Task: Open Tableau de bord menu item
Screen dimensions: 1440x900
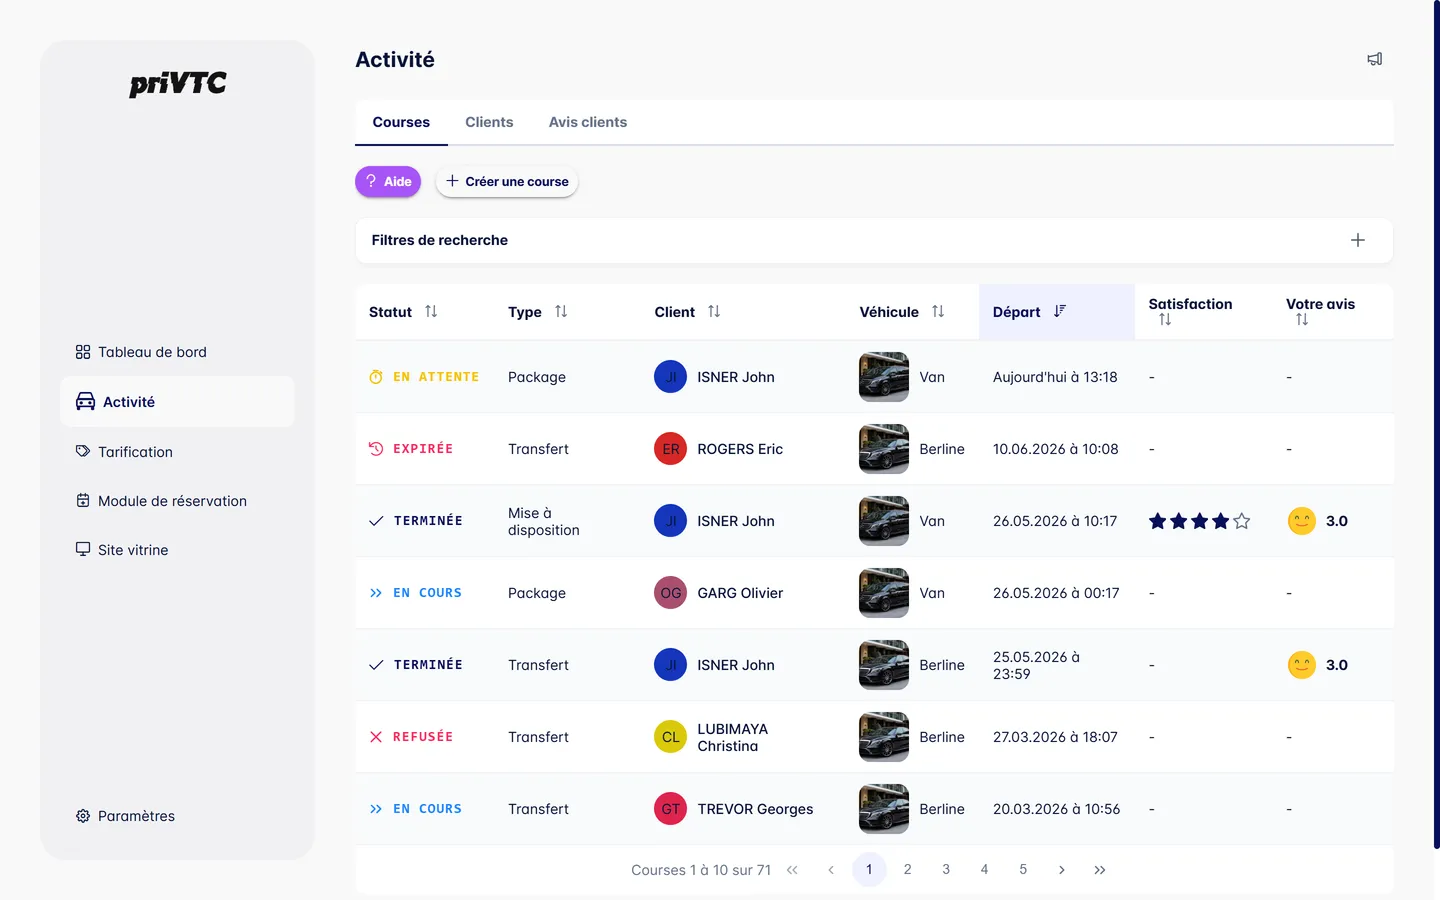Action: [177, 352]
